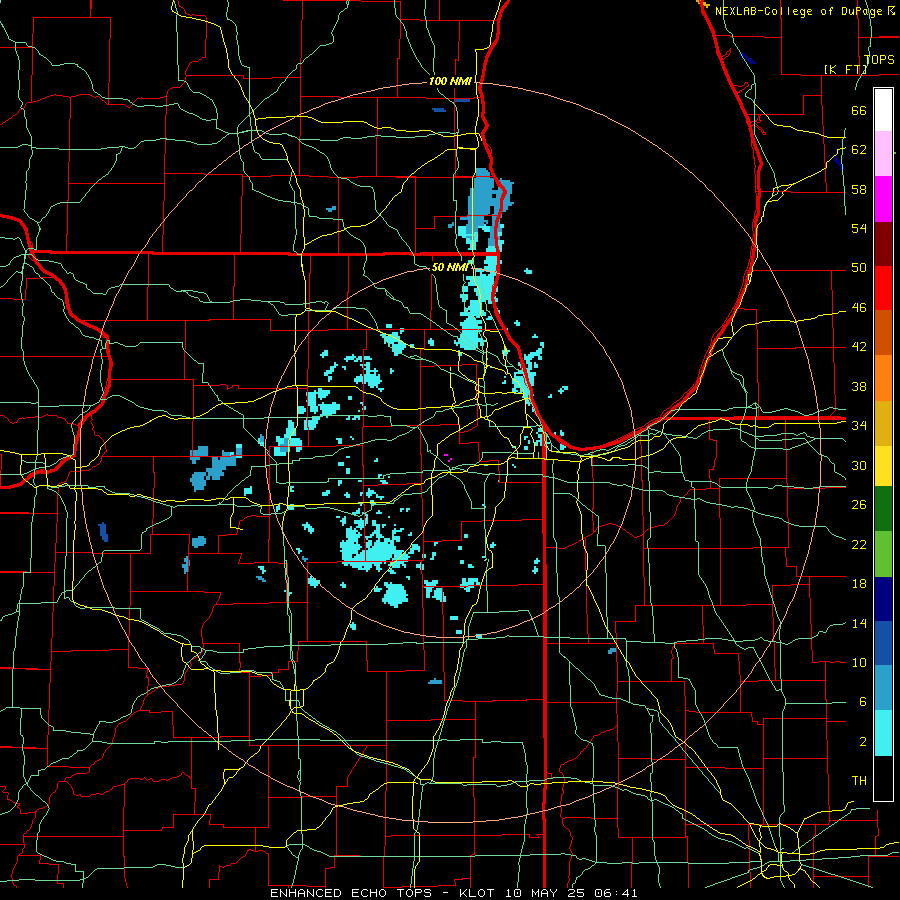Image resolution: width=900 pixels, height=900 pixels.
Task: Click the legend value "14"
Action: (859, 623)
